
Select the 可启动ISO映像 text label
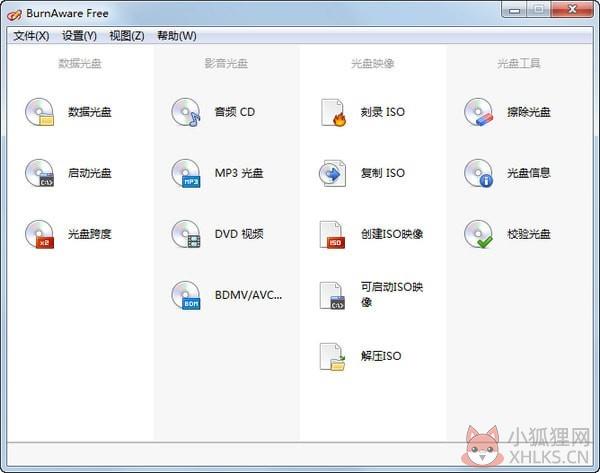(392, 295)
